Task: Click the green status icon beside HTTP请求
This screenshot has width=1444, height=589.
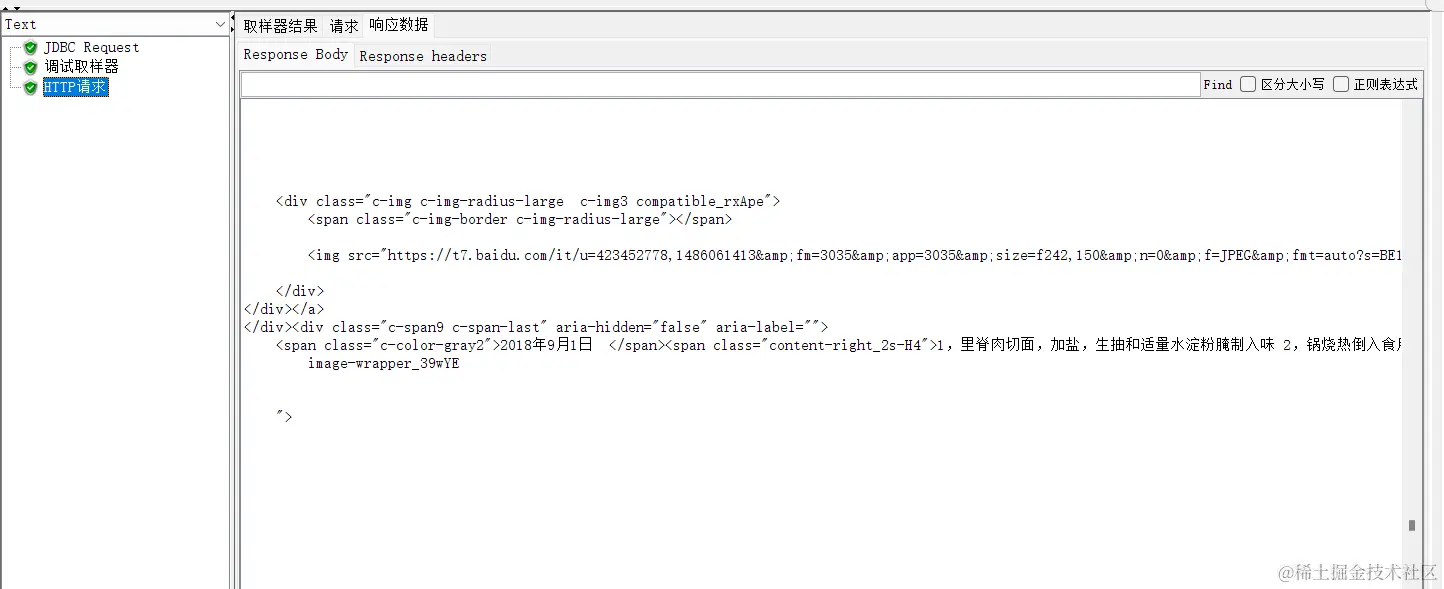Action: [x=31, y=88]
